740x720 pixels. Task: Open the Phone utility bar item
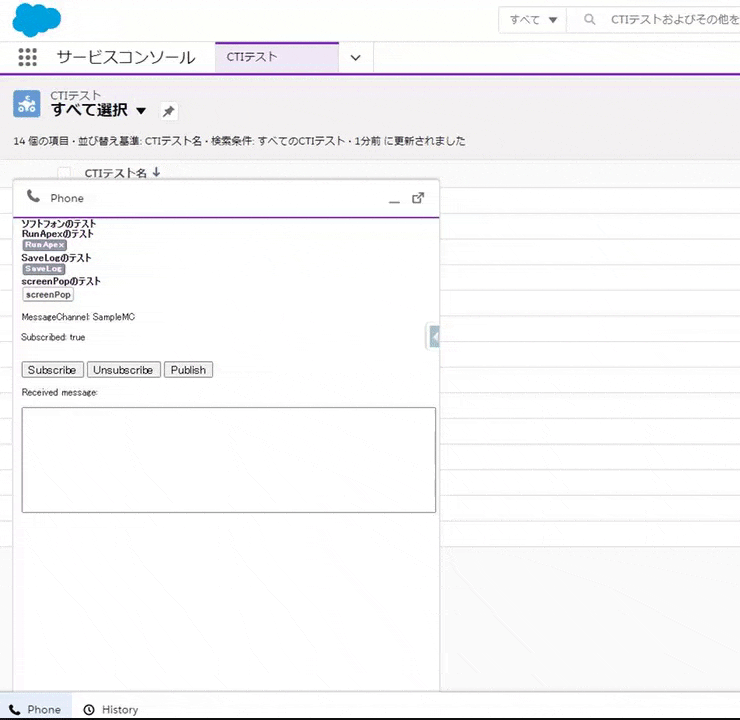[35, 709]
